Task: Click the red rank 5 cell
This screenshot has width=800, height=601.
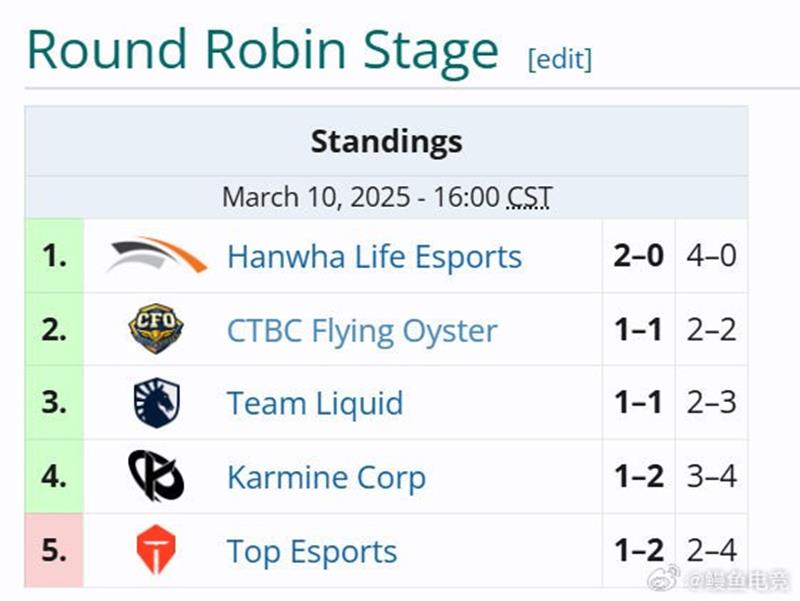Action: click(54, 551)
